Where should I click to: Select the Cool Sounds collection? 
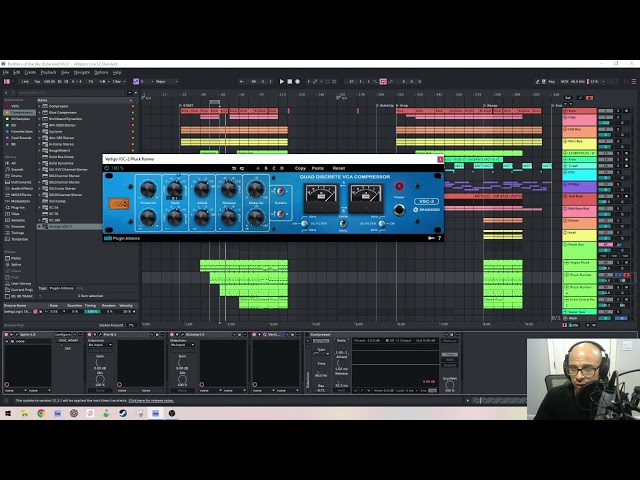pos(21,138)
